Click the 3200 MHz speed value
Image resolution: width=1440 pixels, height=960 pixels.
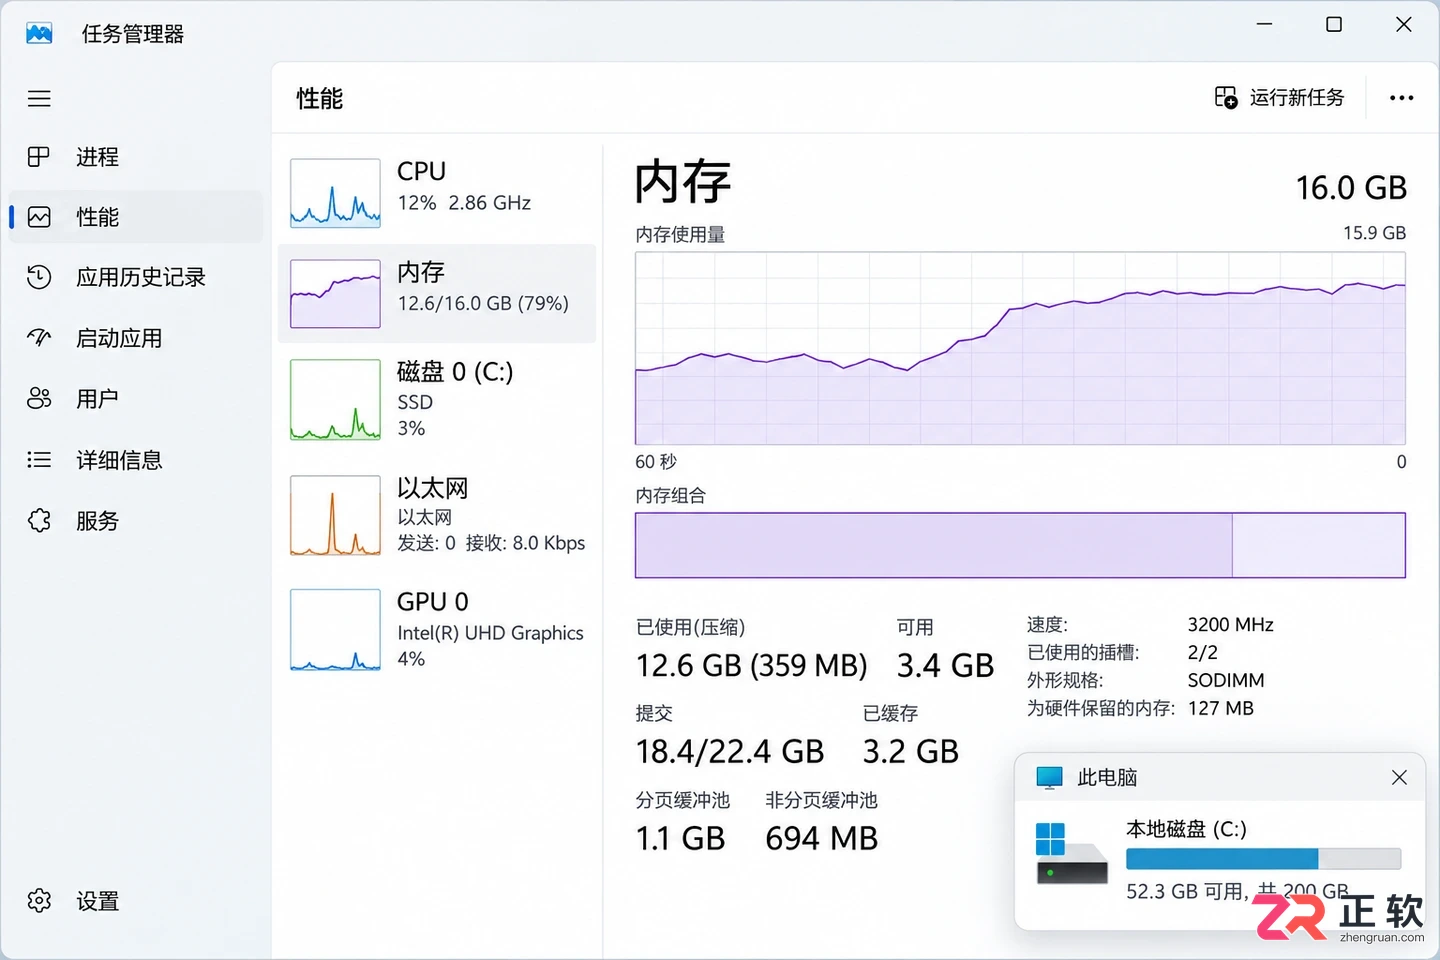point(1230,625)
